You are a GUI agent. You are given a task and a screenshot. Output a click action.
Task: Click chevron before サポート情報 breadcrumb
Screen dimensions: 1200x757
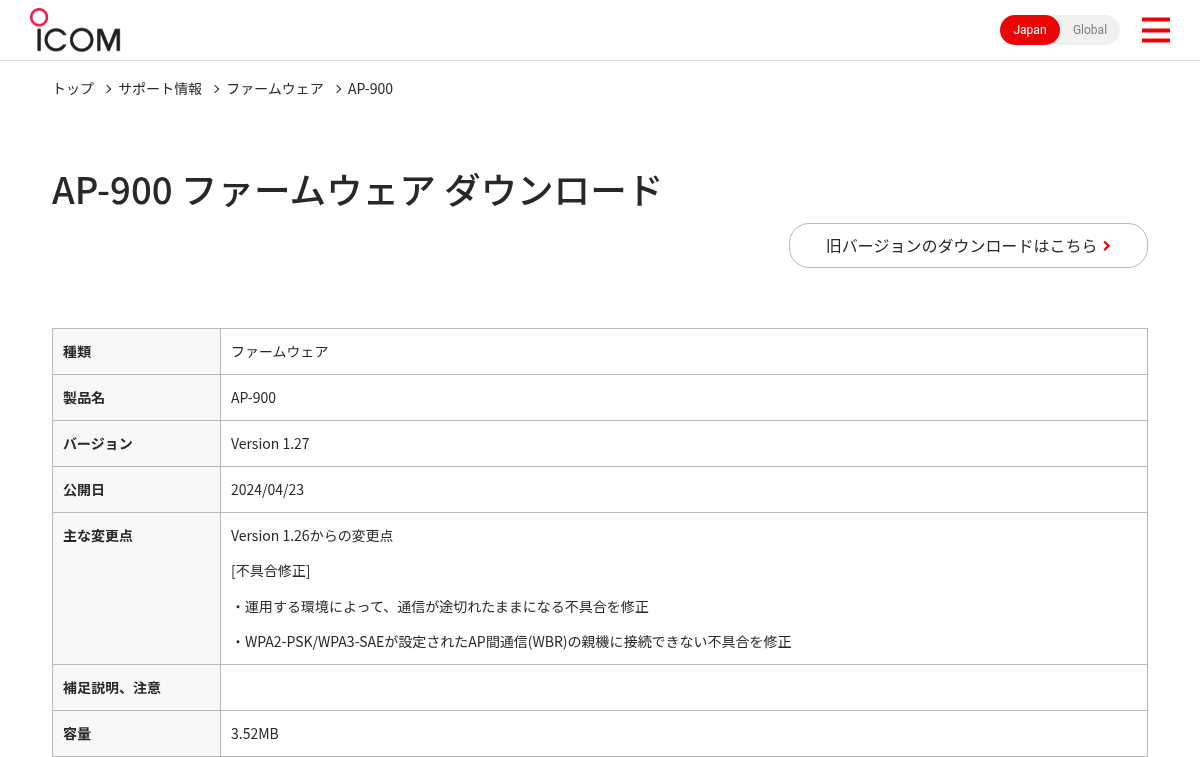coord(108,89)
